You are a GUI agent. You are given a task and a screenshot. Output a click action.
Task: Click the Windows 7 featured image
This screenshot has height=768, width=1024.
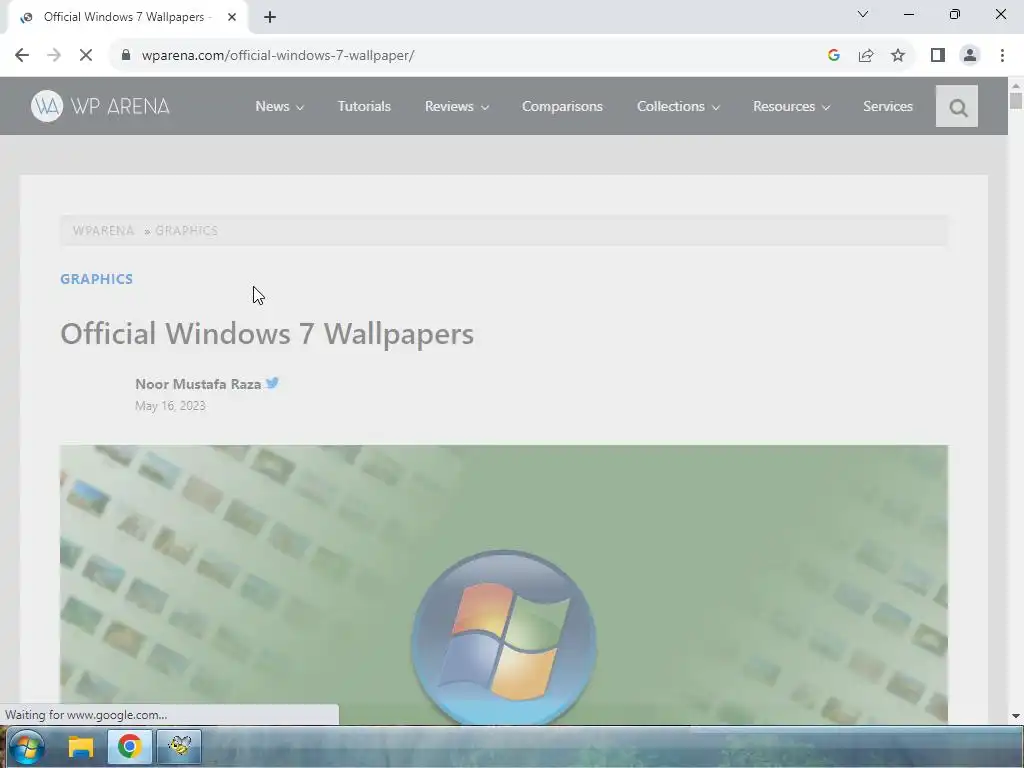pos(504,584)
